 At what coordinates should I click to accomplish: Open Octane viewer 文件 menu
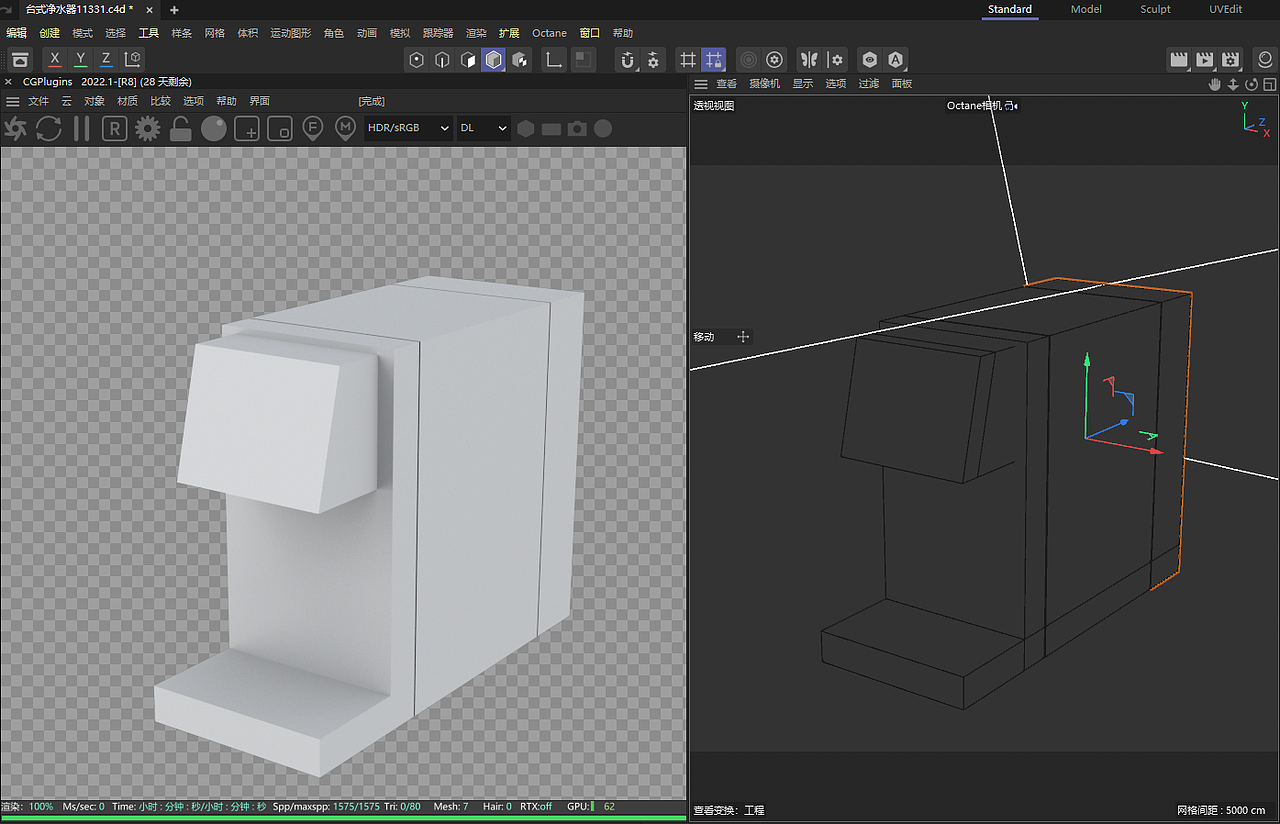tap(38, 101)
